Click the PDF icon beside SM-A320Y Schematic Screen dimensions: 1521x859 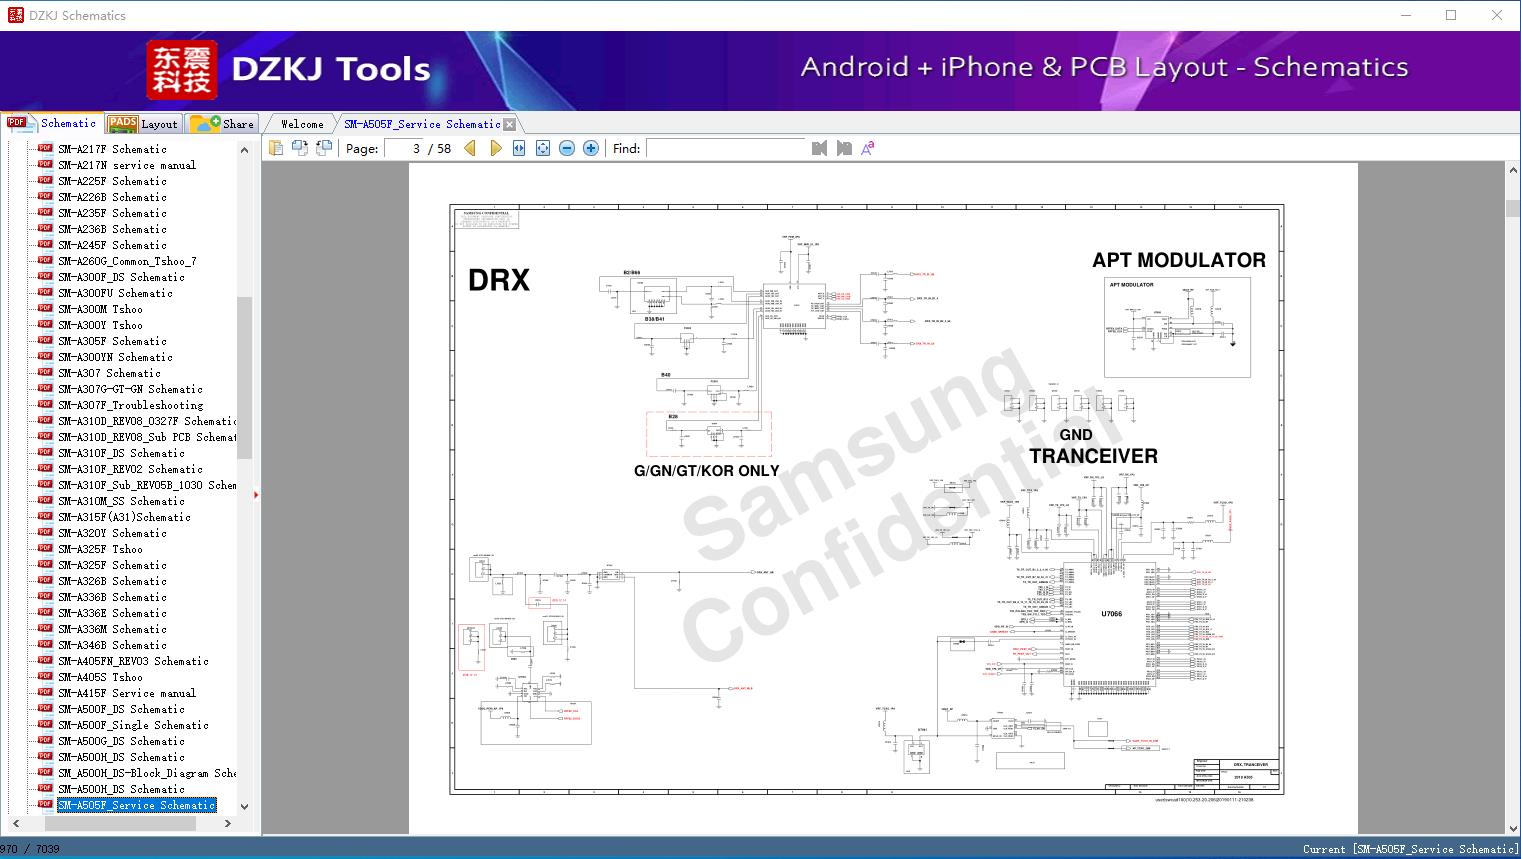click(x=45, y=532)
